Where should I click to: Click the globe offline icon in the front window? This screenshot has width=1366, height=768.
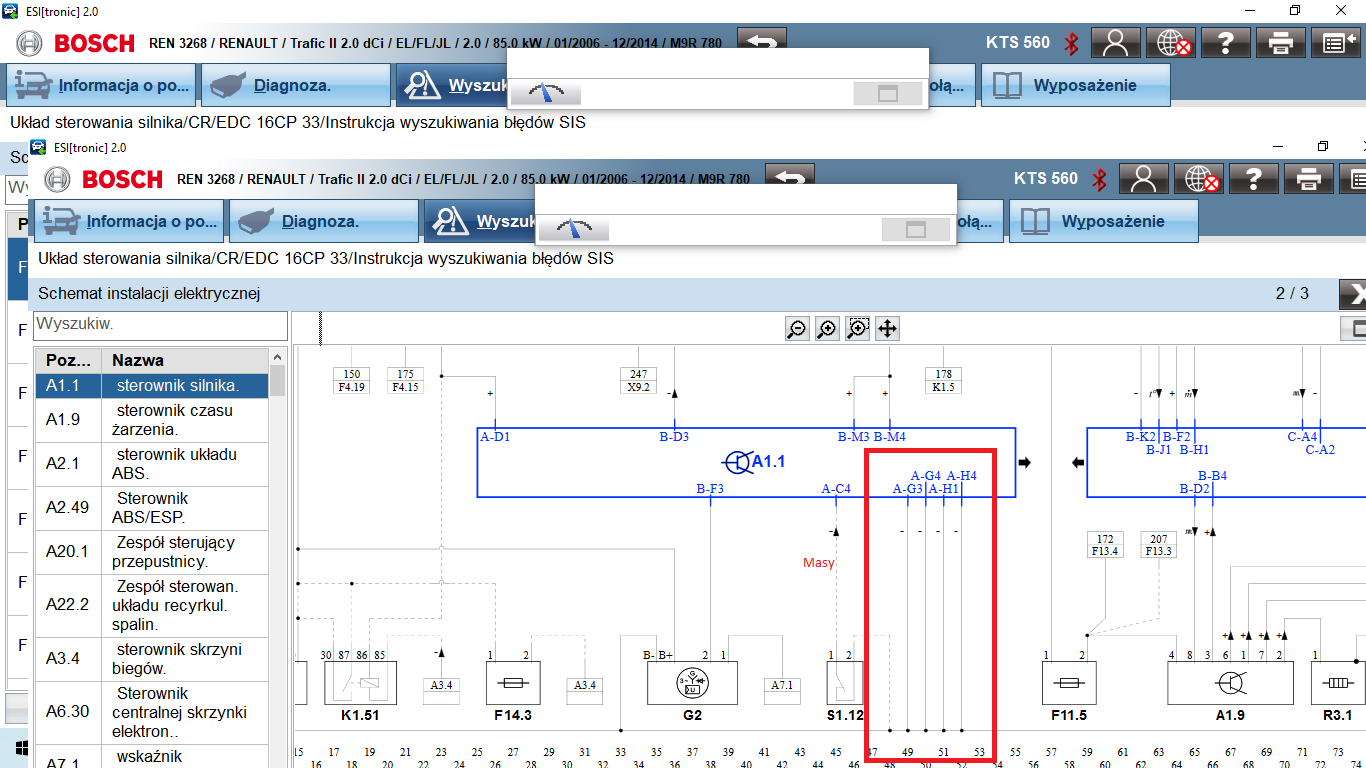coord(1199,179)
